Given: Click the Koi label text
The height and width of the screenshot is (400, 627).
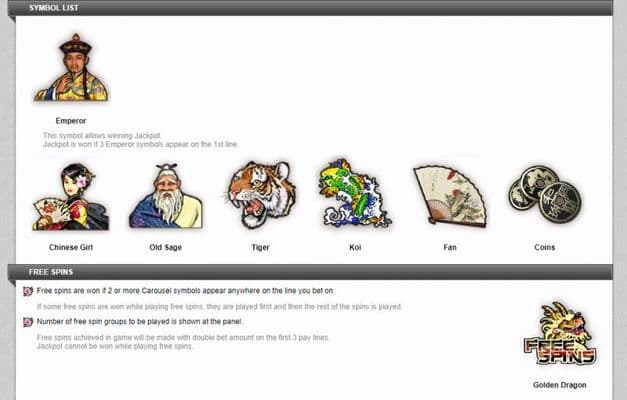Looking at the screenshot, I should (355, 247).
